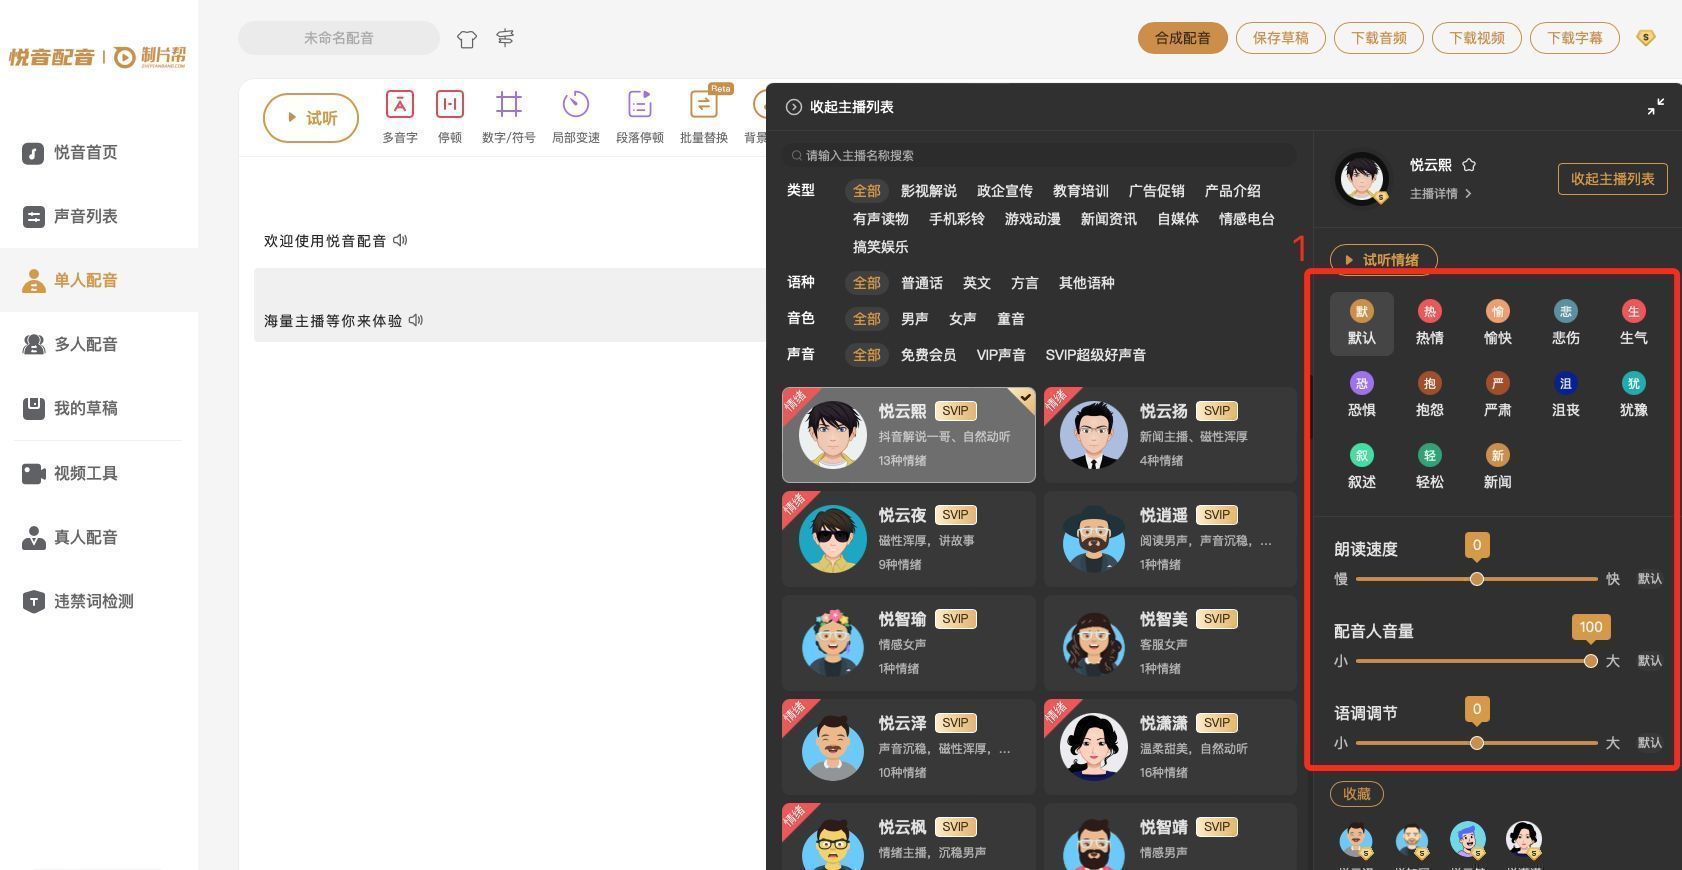Filter type by 影视解说
The height and width of the screenshot is (870, 1682).
click(929, 191)
